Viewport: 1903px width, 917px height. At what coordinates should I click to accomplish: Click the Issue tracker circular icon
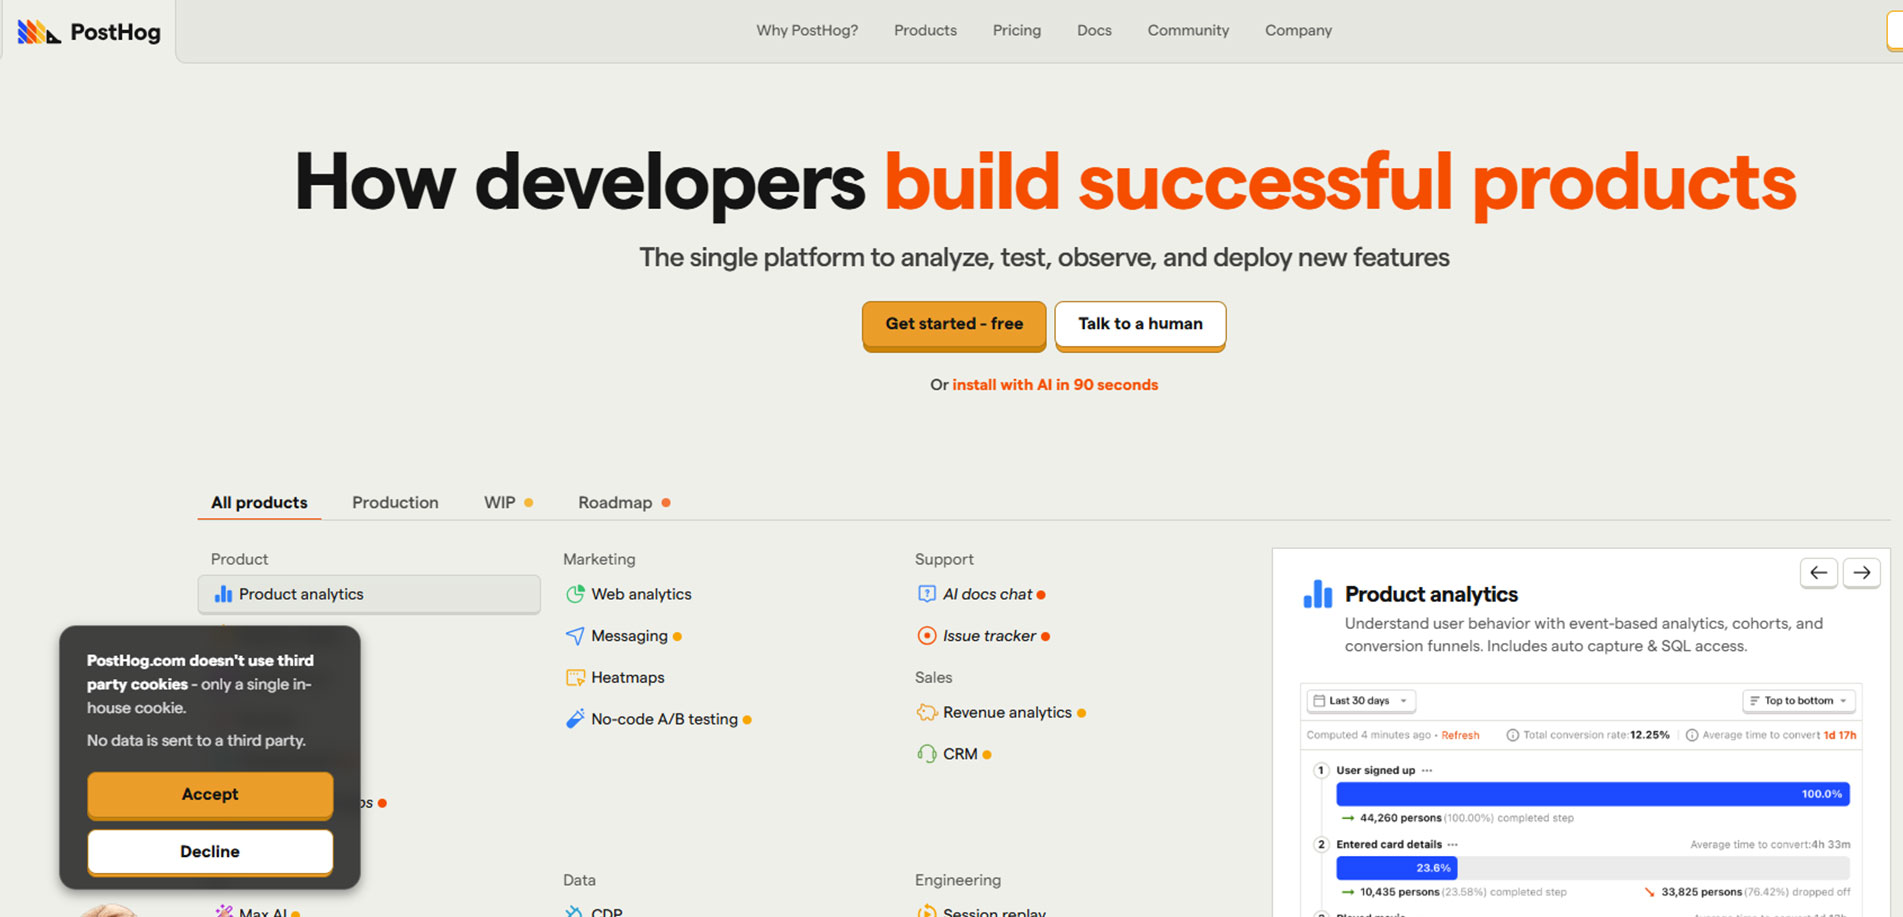pyautogui.click(x=927, y=636)
